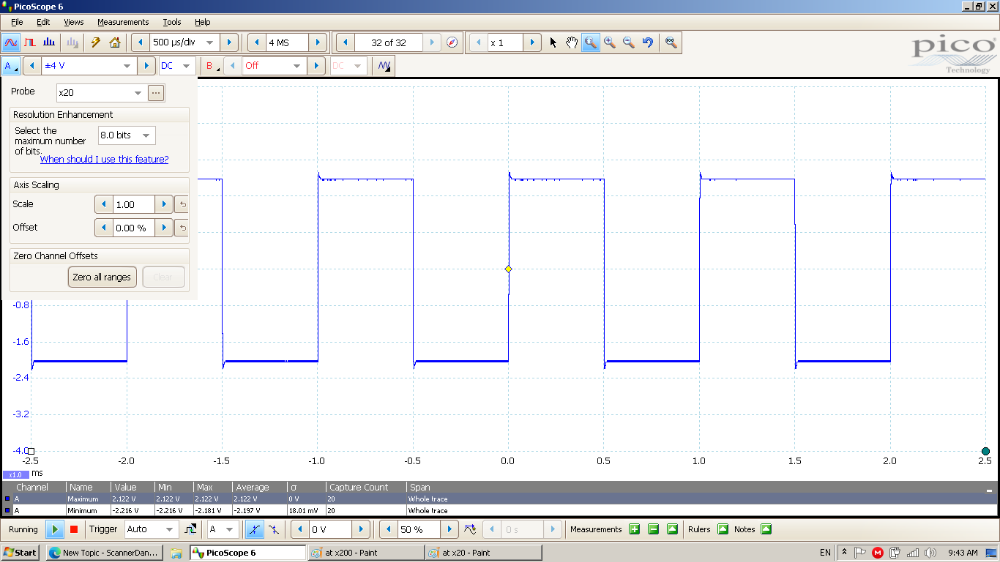Click pre-trigger 50 % field
1000x562 pixels.
tap(419, 529)
